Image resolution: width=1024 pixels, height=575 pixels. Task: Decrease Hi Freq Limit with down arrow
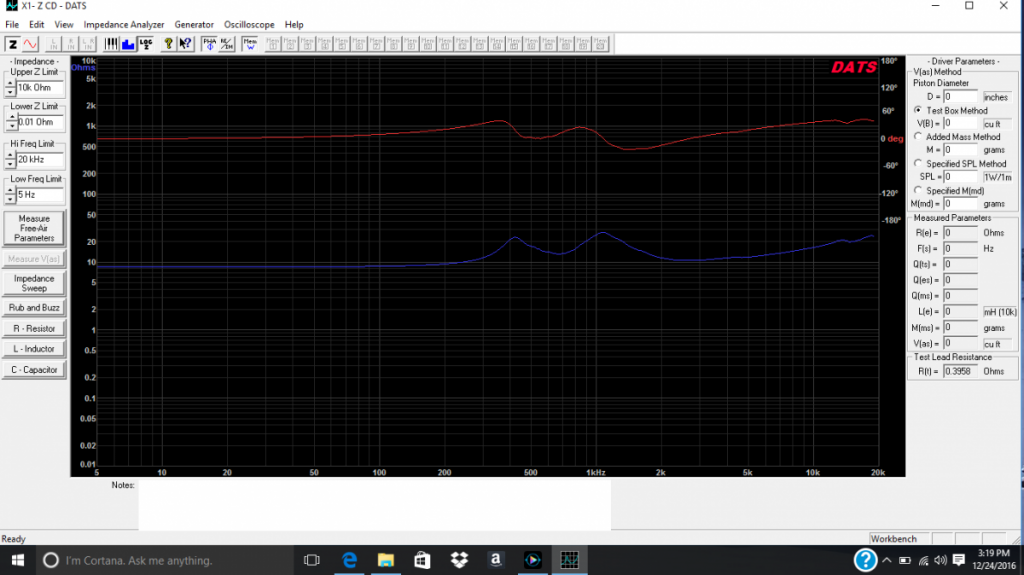[x=10, y=163]
